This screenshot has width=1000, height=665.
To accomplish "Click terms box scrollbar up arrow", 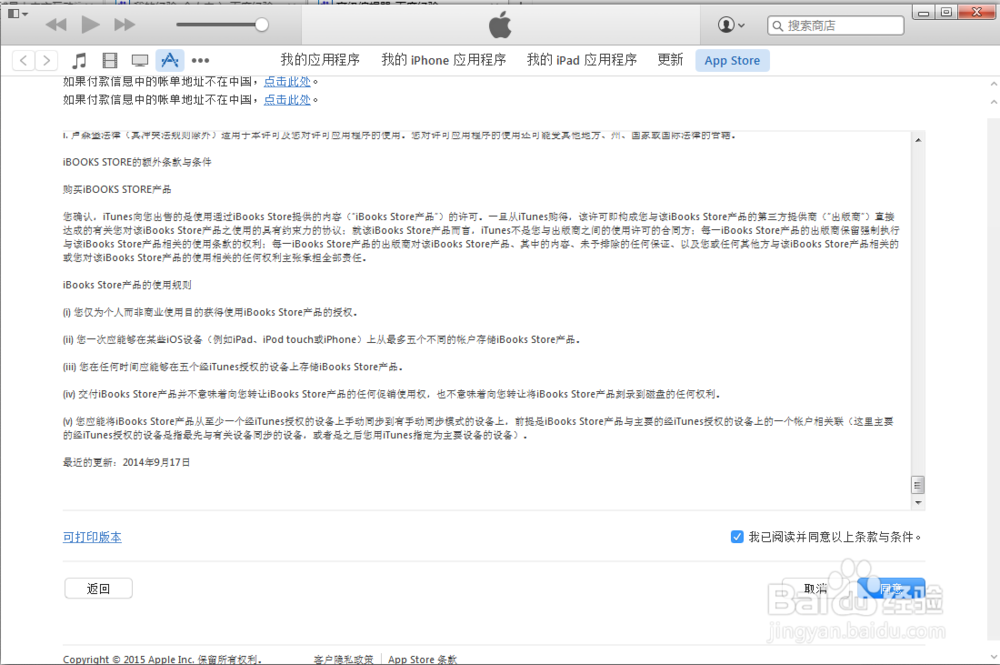I will click(918, 140).
